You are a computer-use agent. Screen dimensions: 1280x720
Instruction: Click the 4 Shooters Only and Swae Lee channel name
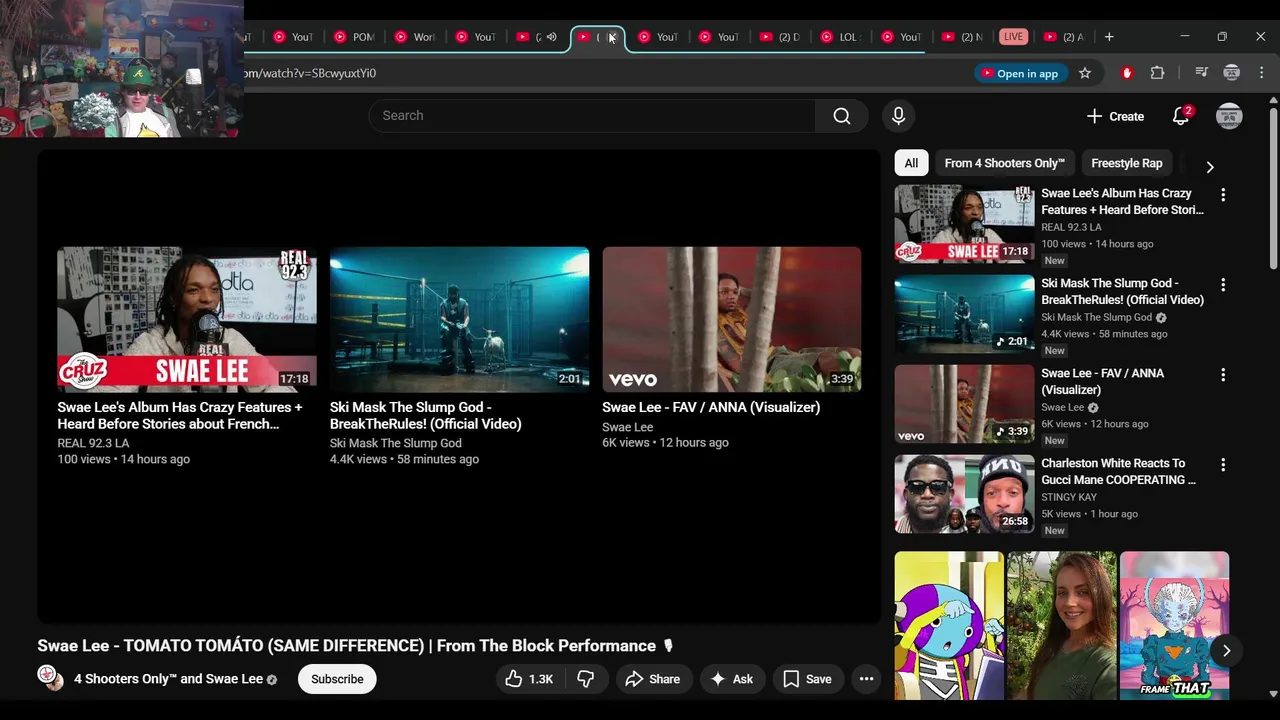coord(168,679)
